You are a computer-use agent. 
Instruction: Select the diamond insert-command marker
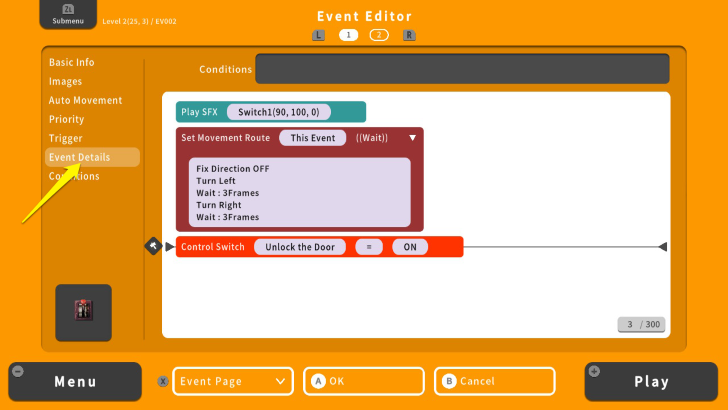(x=153, y=246)
